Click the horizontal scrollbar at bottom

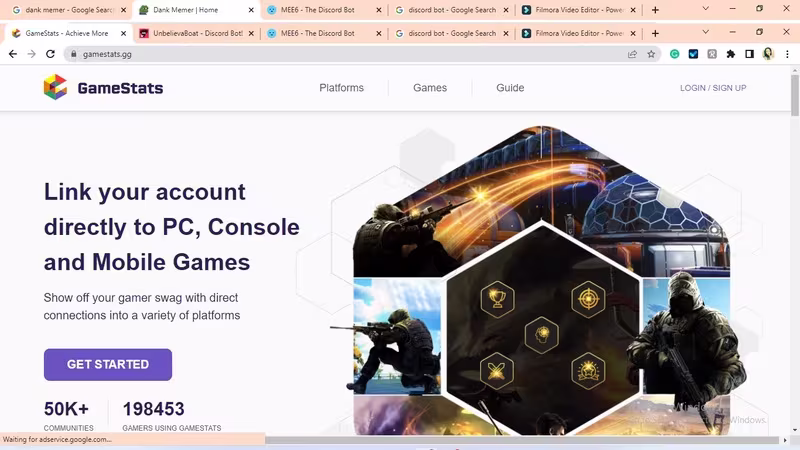(x=522, y=440)
